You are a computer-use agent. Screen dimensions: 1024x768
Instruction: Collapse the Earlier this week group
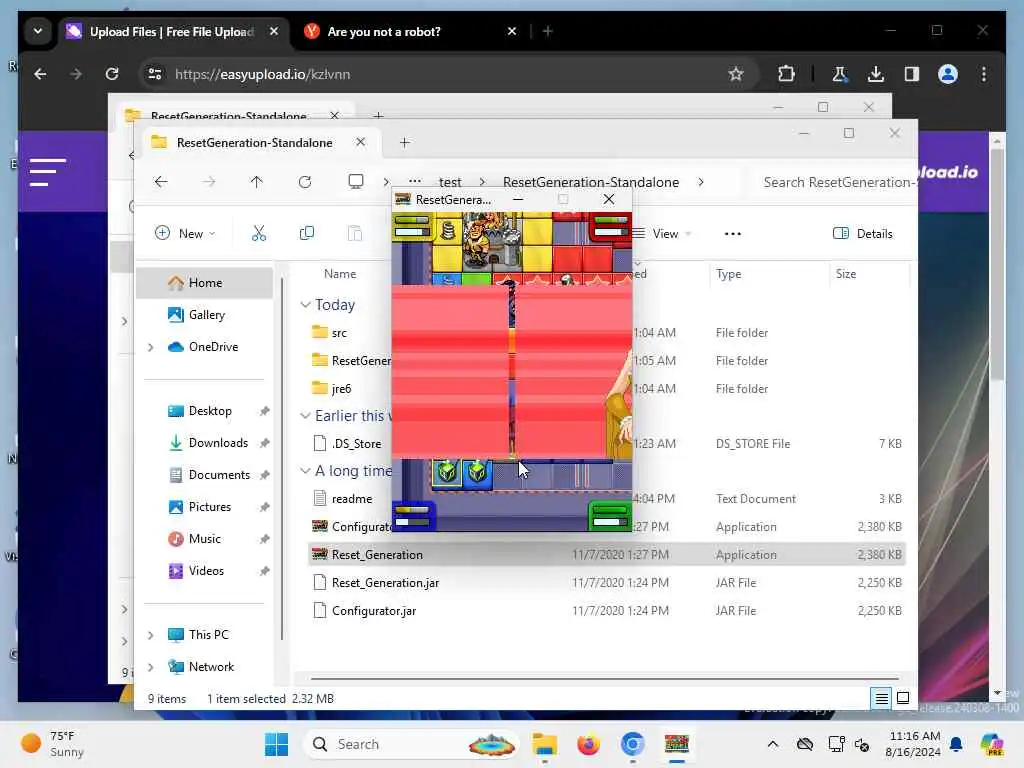tap(305, 416)
